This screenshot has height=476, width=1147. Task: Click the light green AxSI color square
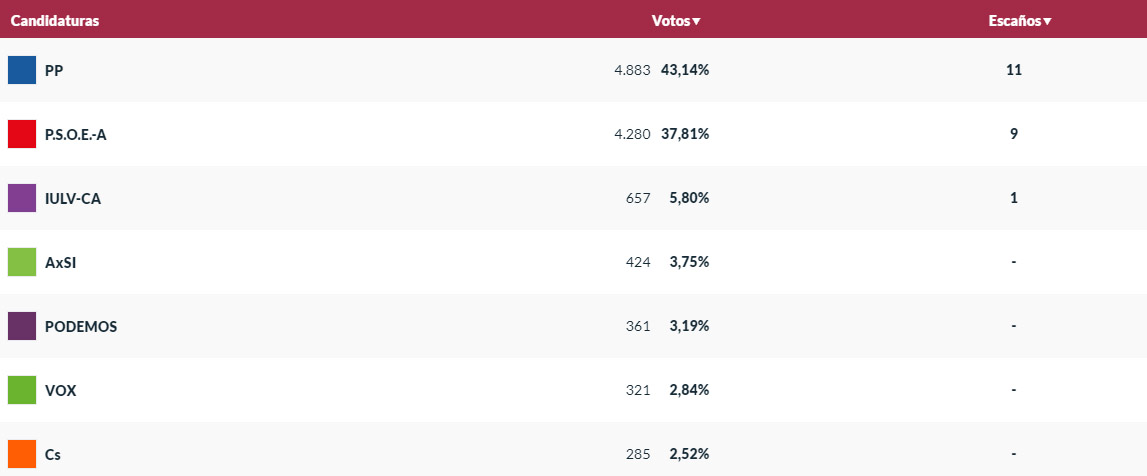pyautogui.click(x=22, y=262)
